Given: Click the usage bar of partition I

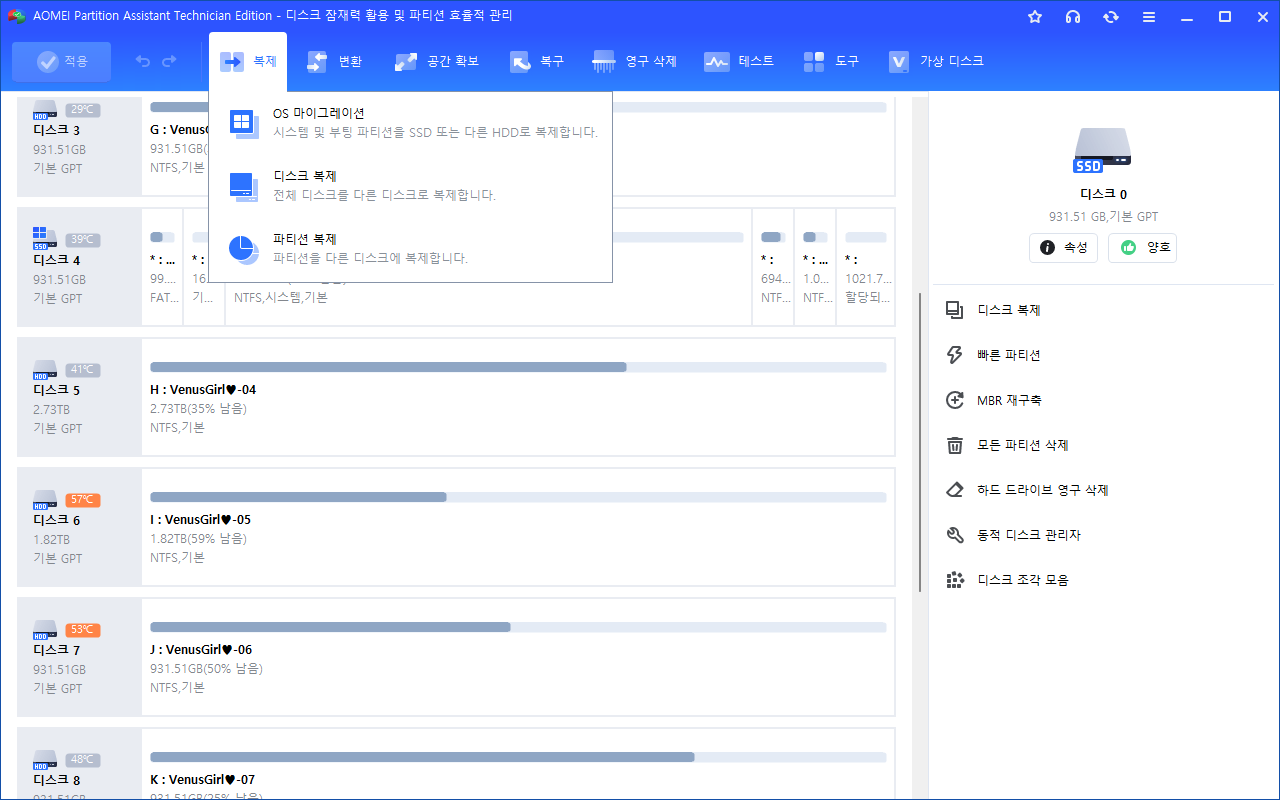Looking at the screenshot, I should (518, 497).
